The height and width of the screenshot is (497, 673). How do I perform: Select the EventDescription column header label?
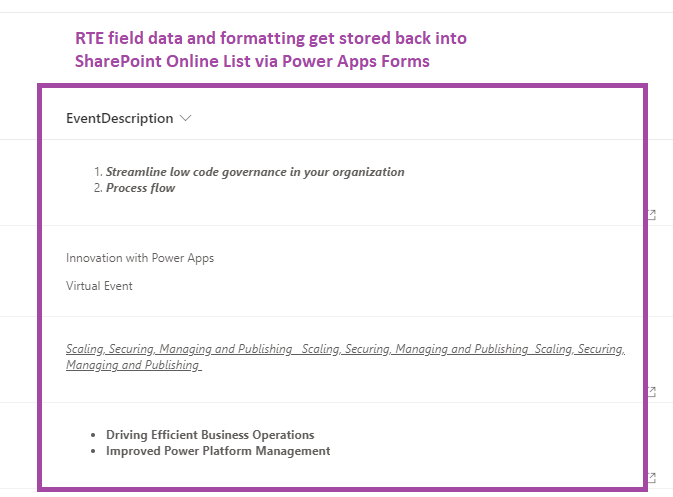pos(119,118)
